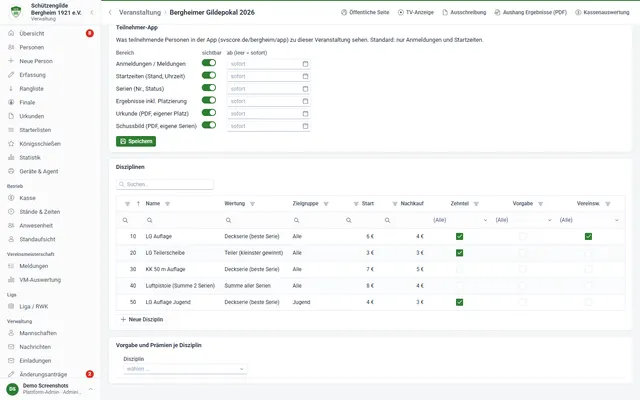Toggle Schussbild (PDF, eigene Serien) switch
The width and height of the screenshot is (640, 400).
tap(209, 125)
